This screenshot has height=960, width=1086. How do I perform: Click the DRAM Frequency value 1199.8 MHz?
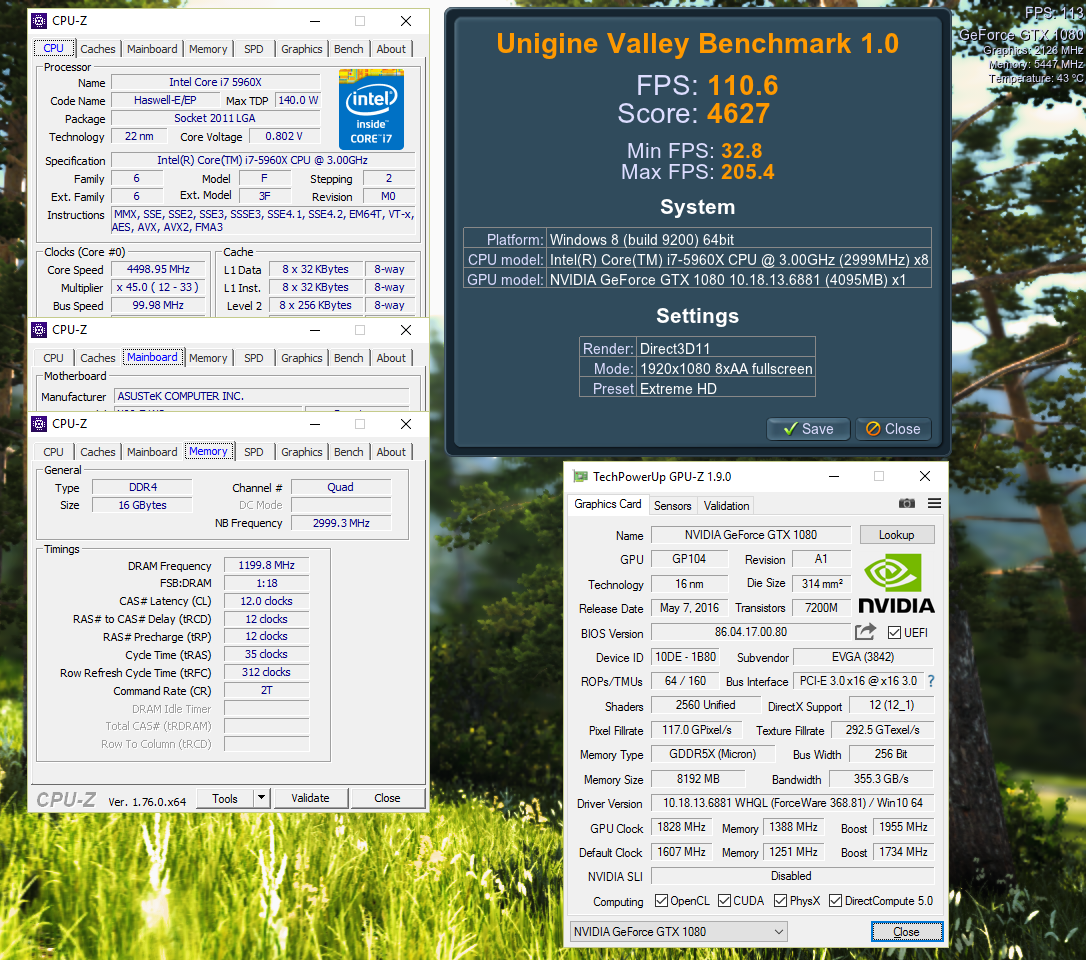tap(266, 565)
